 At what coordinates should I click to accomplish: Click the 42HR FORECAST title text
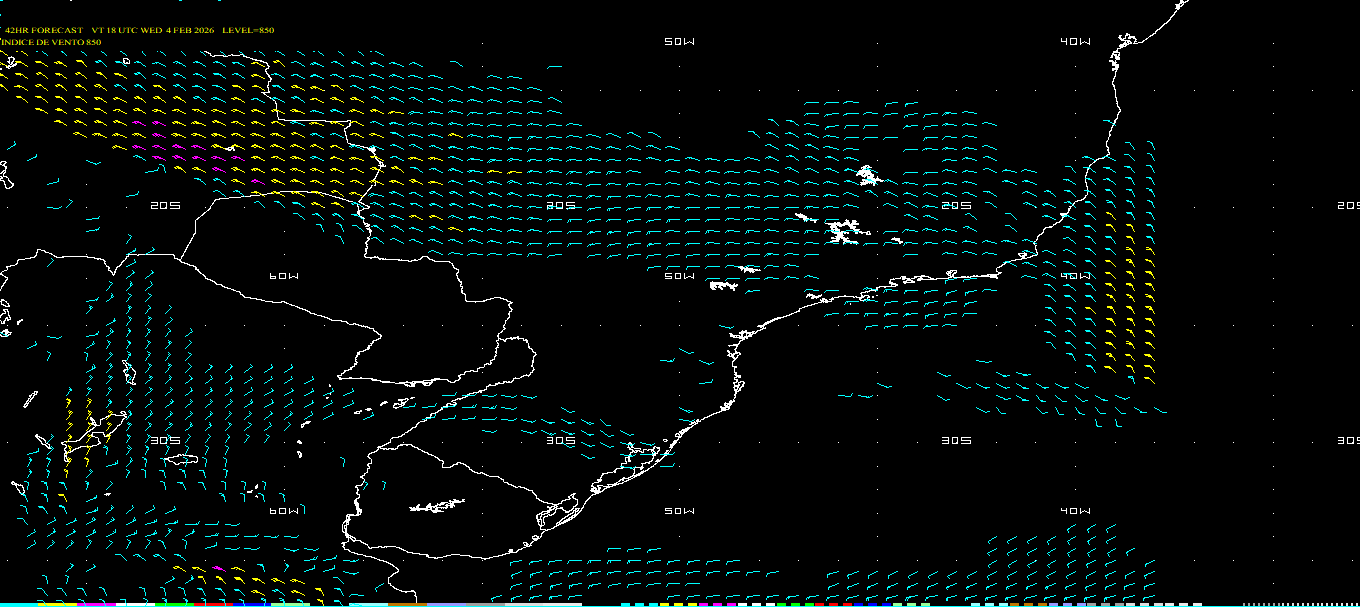tap(44, 30)
